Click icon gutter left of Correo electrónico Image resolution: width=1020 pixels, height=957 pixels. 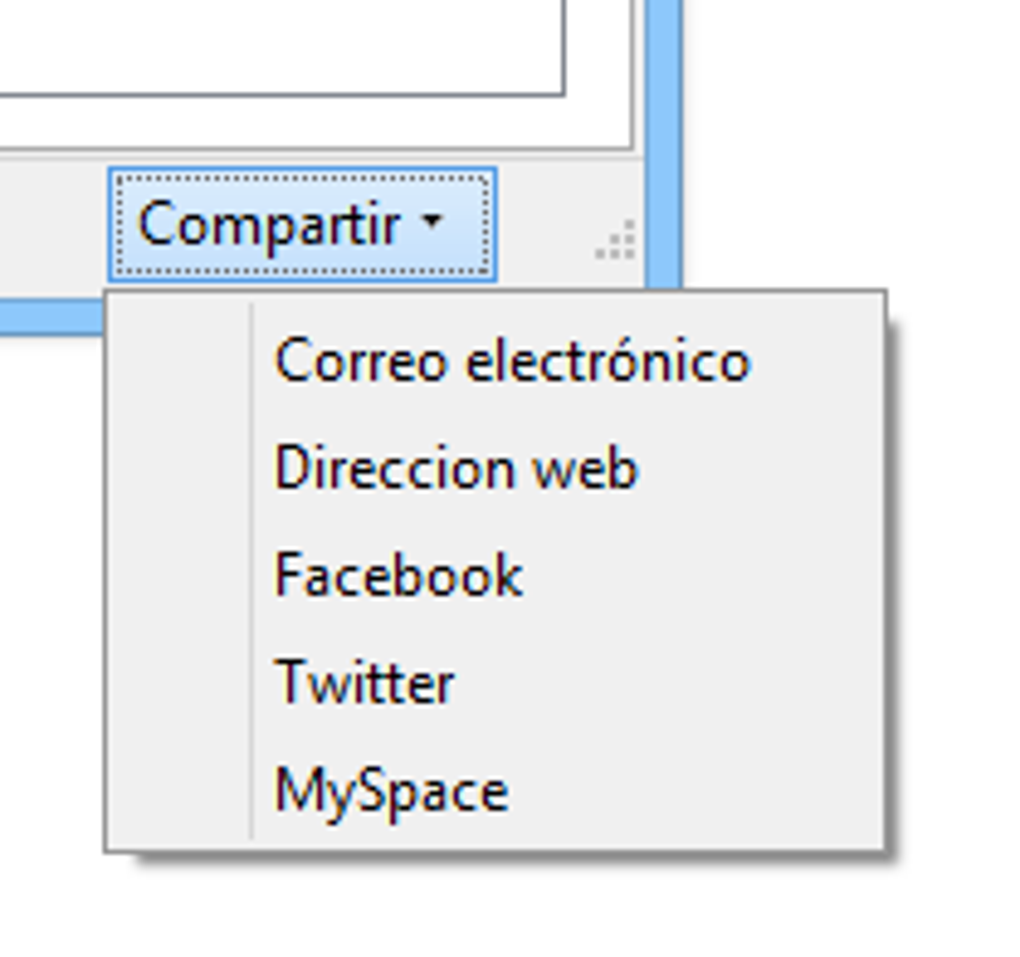180,361
